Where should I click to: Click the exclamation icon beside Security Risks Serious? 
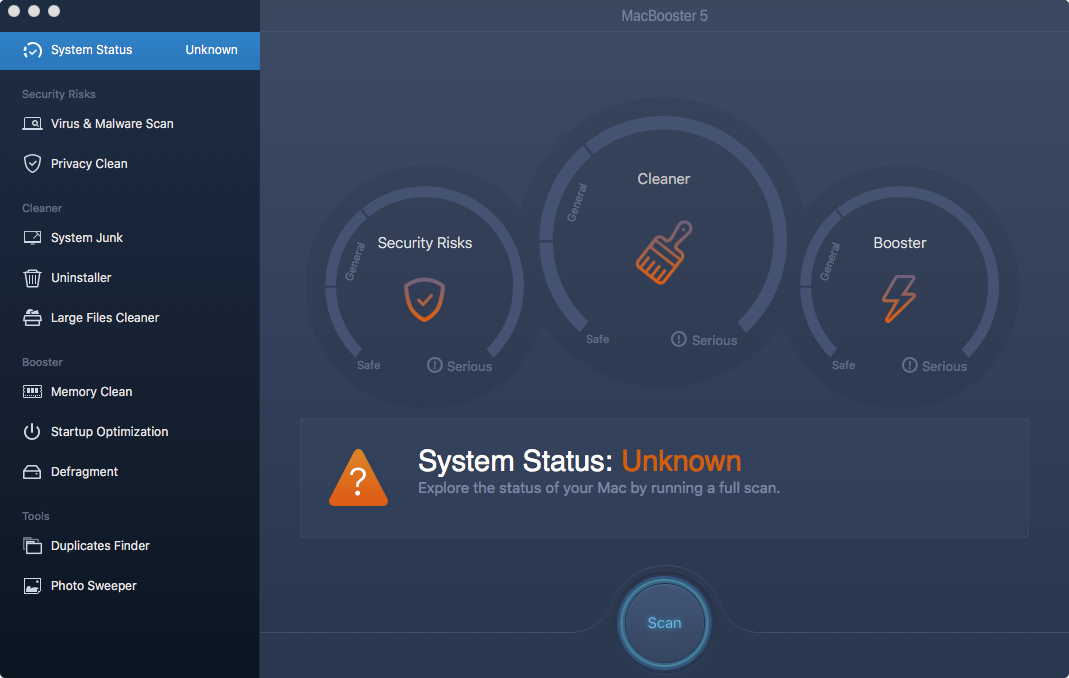click(x=434, y=365)
